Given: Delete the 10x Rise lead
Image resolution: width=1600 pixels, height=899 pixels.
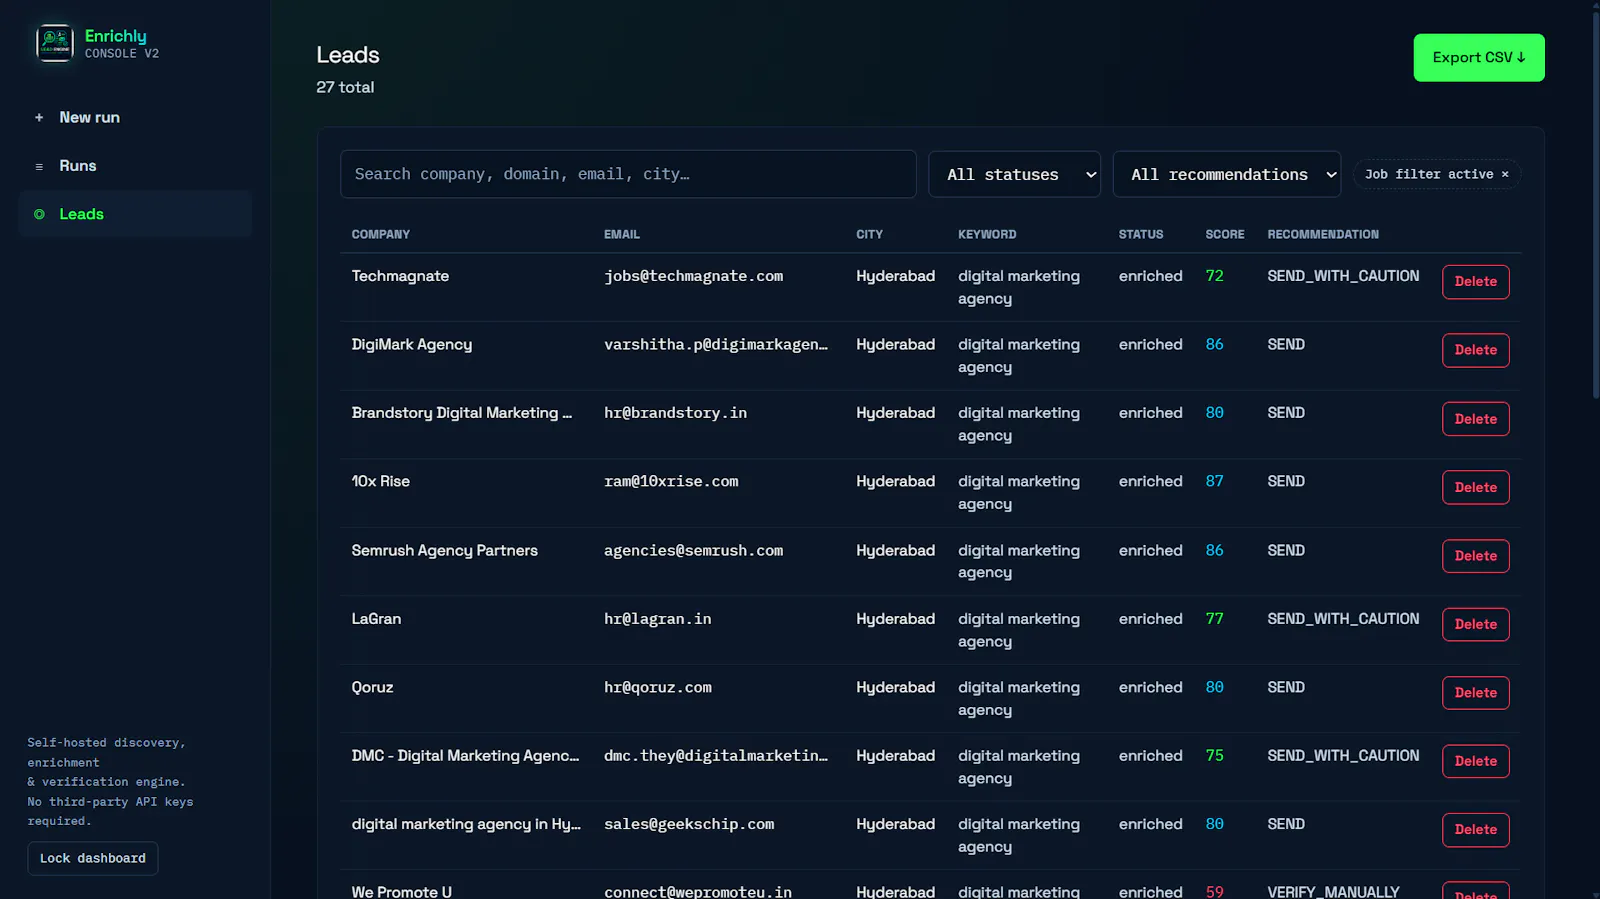Looking at the screenshot, I should click(1476, 487).
